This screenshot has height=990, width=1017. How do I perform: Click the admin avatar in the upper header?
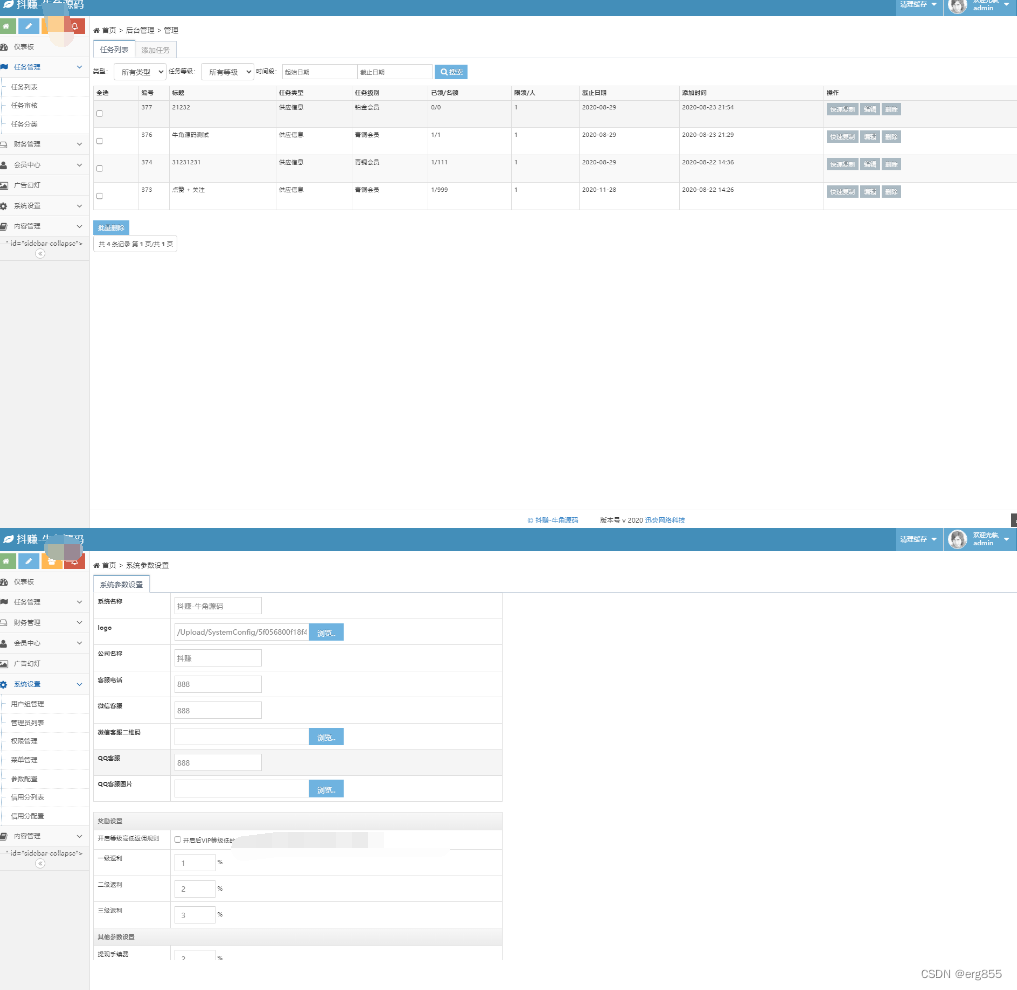click(957, 6)
